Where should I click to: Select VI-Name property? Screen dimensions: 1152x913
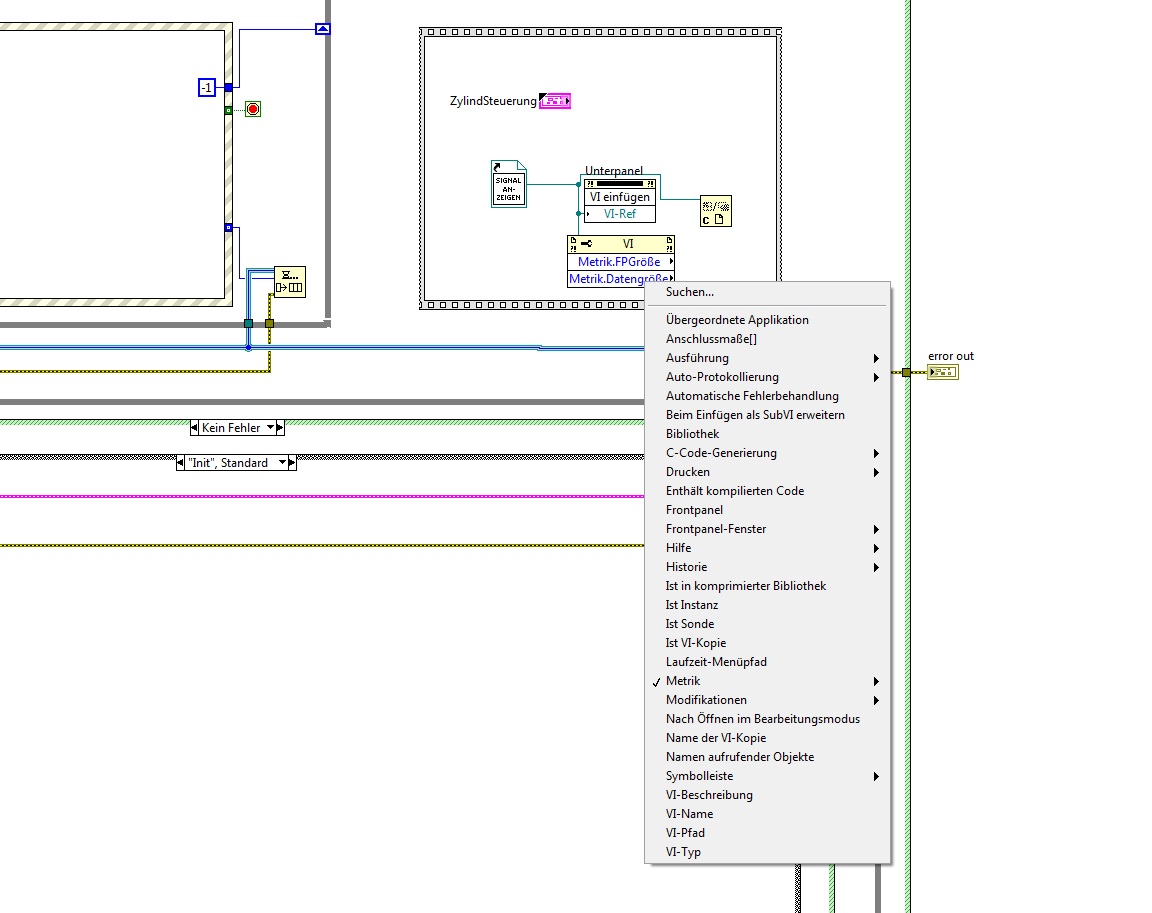point(767,814)
